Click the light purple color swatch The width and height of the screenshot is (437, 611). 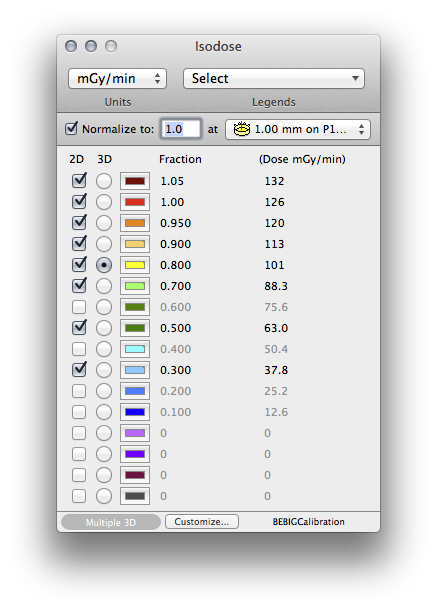[x=135, y=433]
